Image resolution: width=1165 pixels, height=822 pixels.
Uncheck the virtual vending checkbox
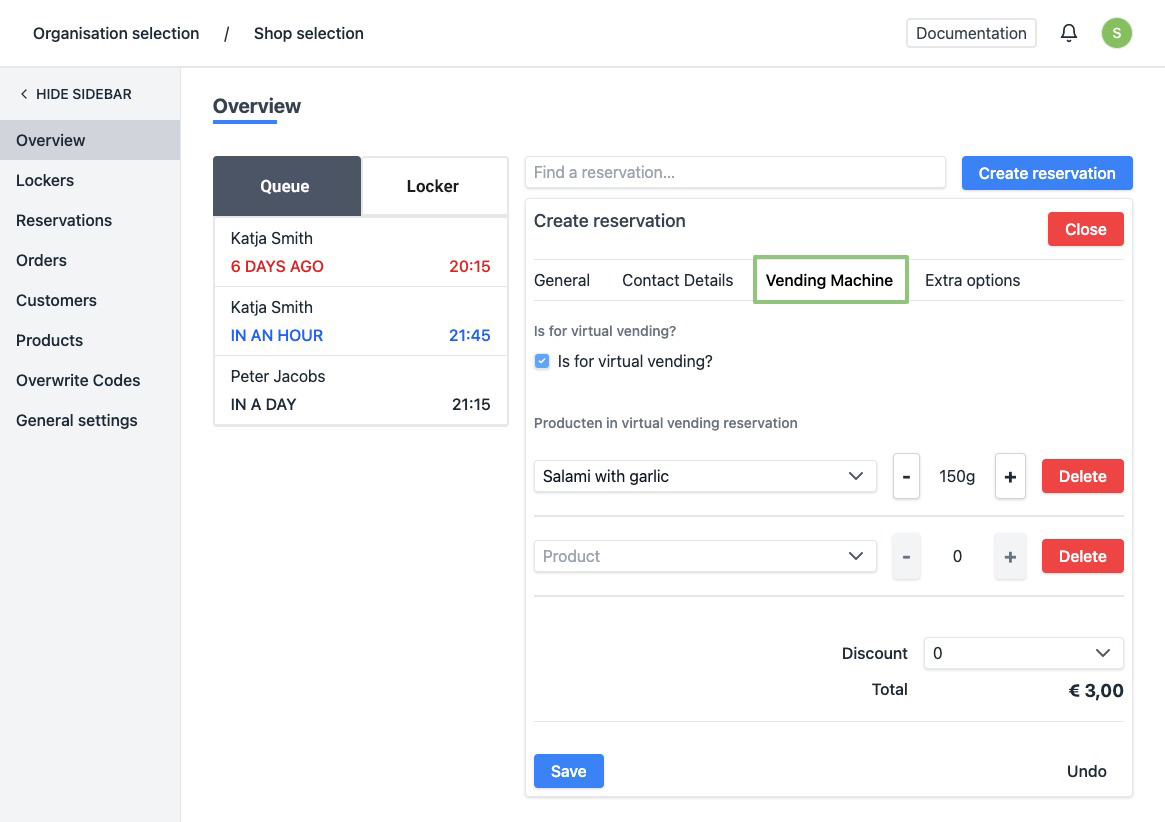click(542, 362)
